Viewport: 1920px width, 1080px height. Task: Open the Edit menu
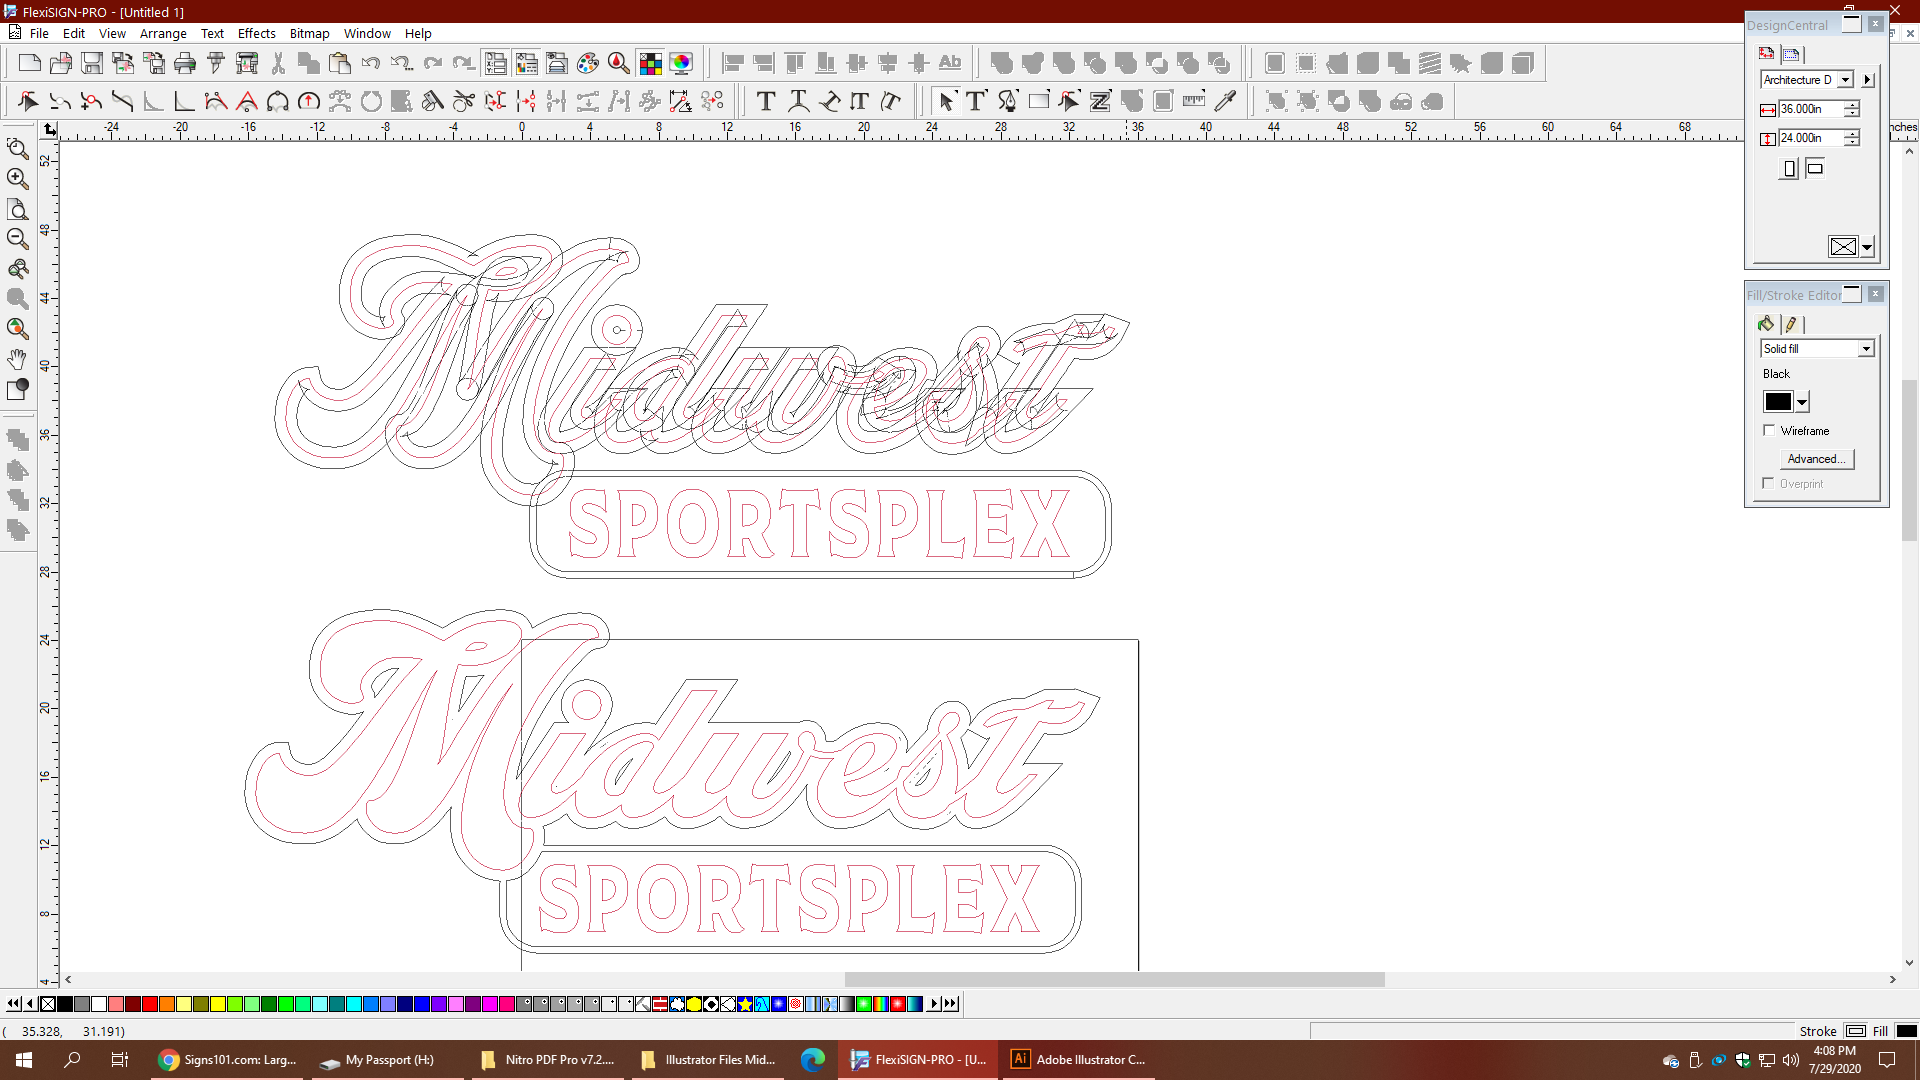coord(74,33)
